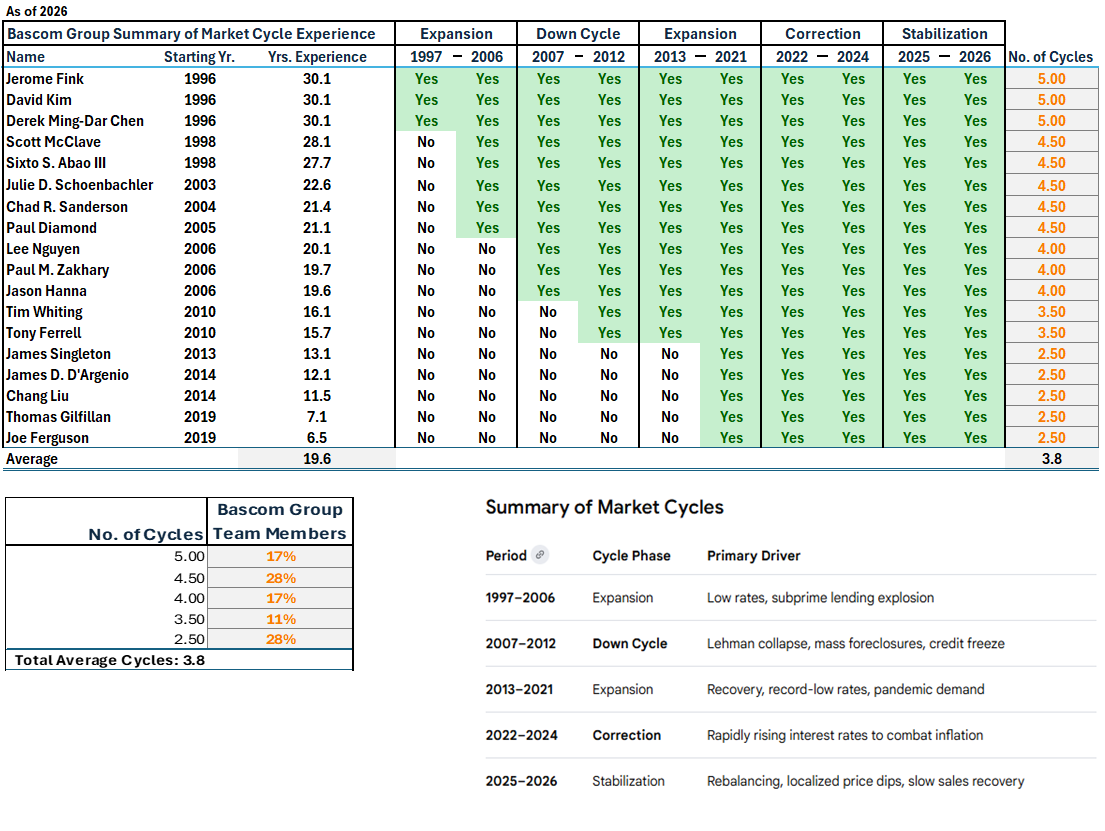Click the Summary of Market Cycles heading
This screenshot has height=831, width=1105.
[604, 507]
